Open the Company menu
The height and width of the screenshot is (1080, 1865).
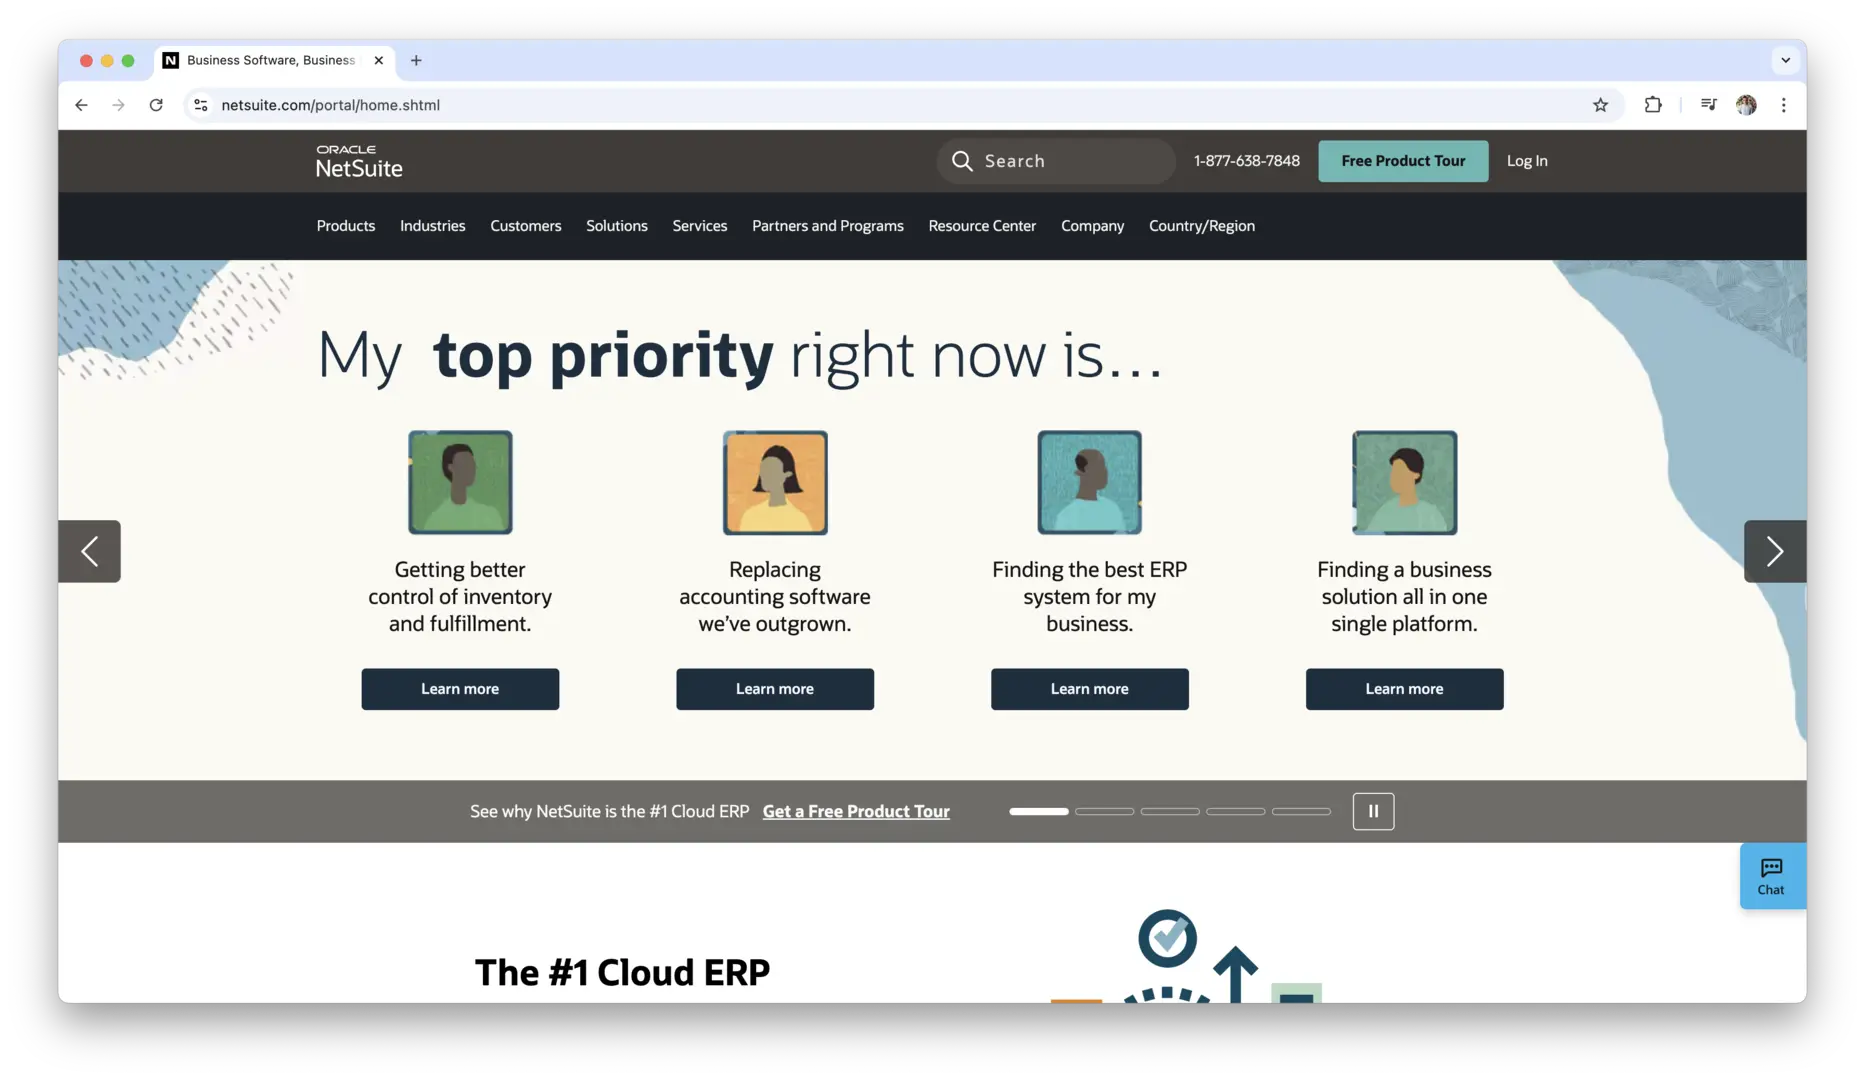pyautogui.click(x=1092, y=226)
